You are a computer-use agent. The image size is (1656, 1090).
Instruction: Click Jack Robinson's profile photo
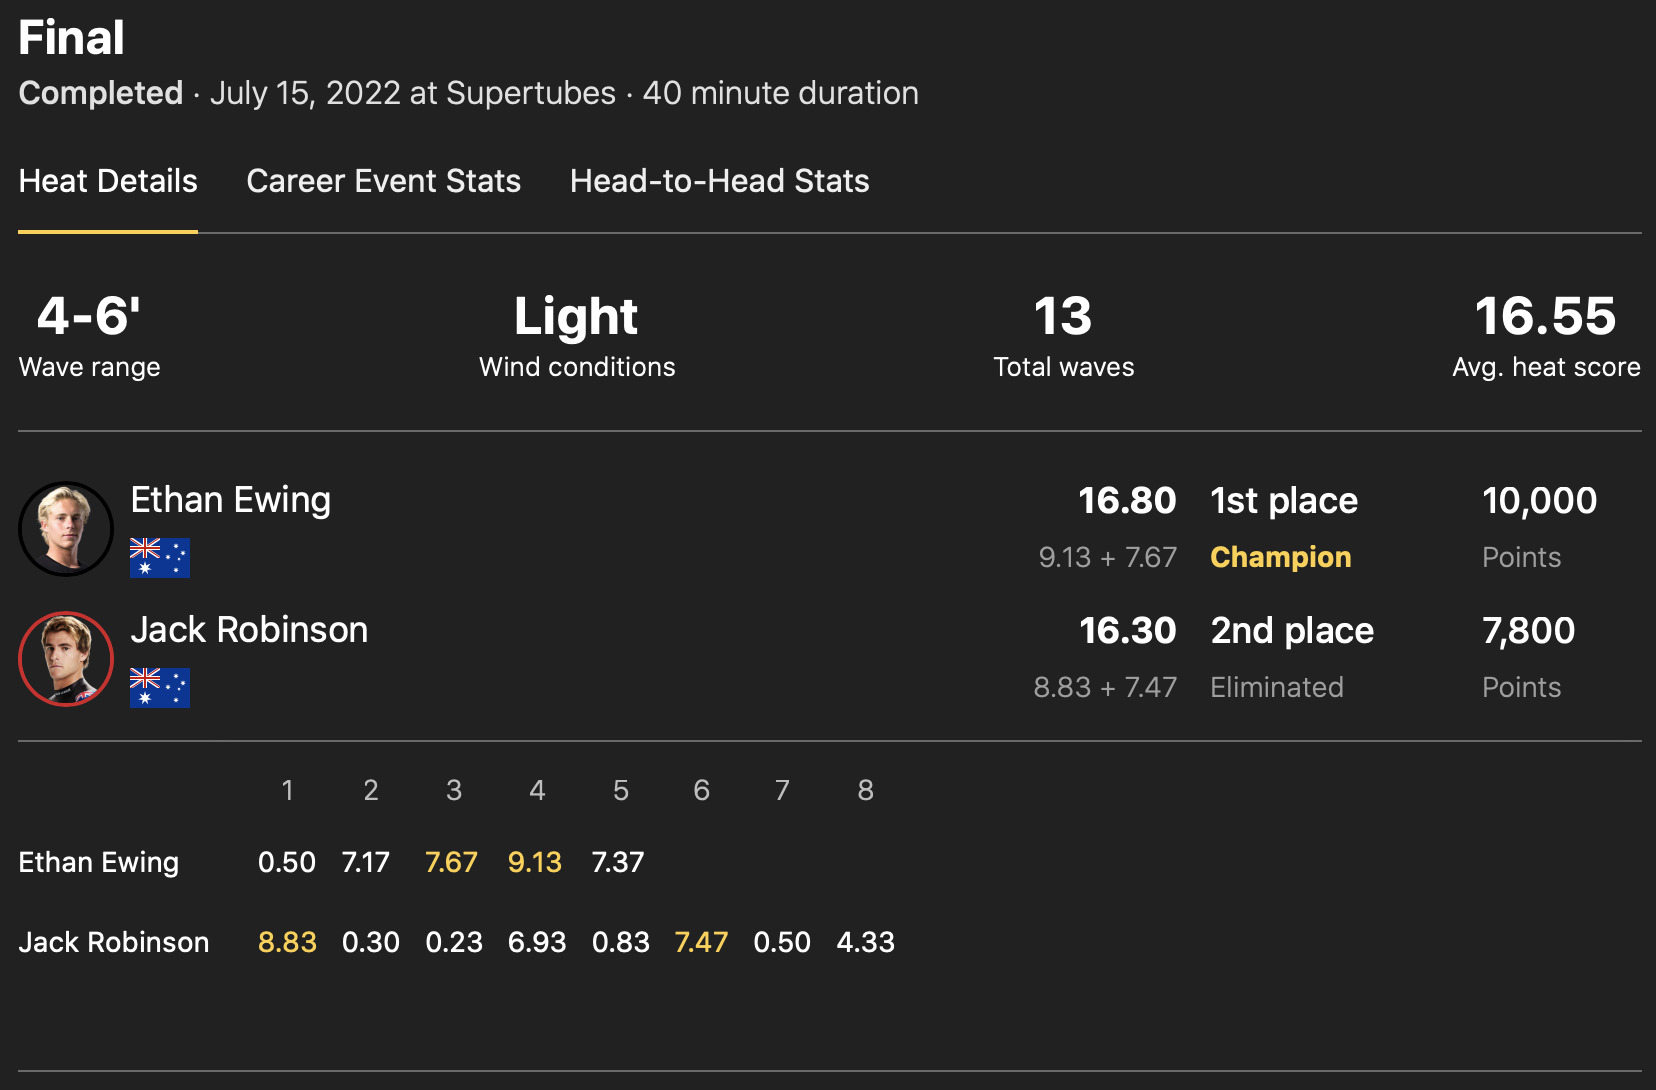click(66, 659)
